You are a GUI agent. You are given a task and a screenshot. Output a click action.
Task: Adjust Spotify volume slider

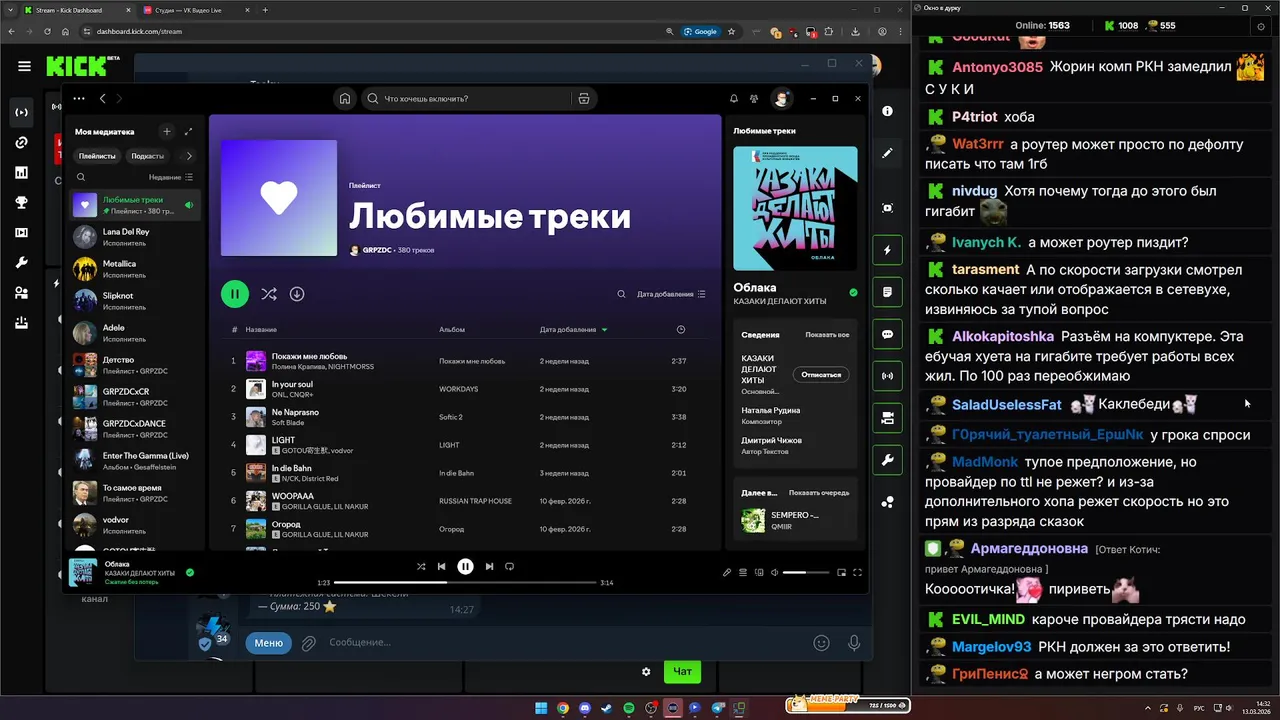click(806, 572)
